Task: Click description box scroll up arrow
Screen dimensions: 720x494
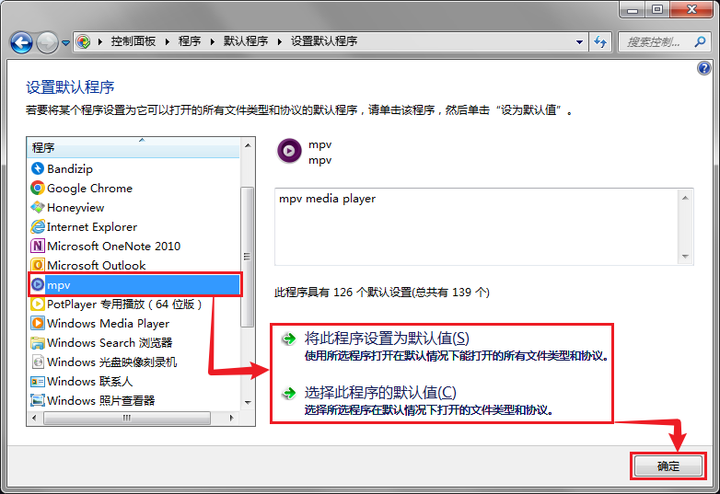Action: [686, 197]
